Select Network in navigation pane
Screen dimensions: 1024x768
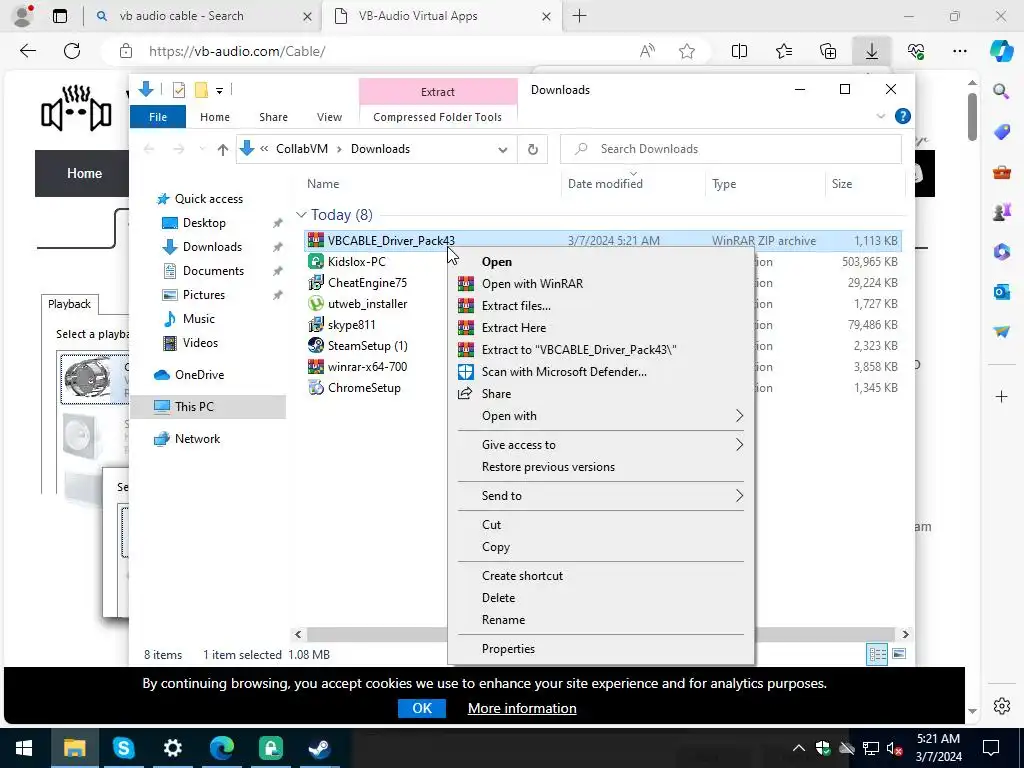197,439
